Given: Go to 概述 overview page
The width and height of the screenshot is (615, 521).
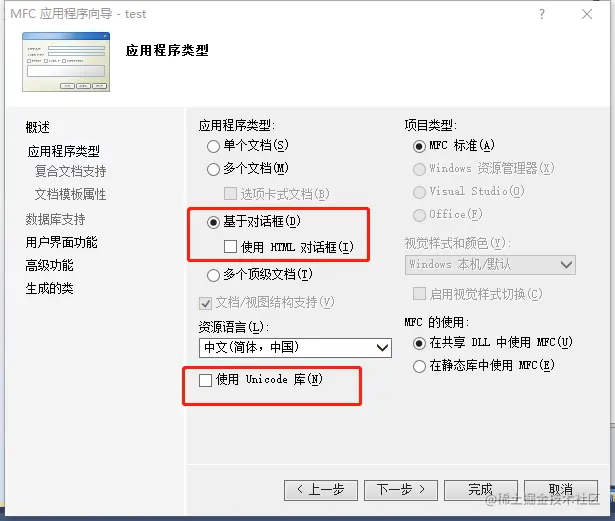Looking at the screenshot, I should point(38,127).
